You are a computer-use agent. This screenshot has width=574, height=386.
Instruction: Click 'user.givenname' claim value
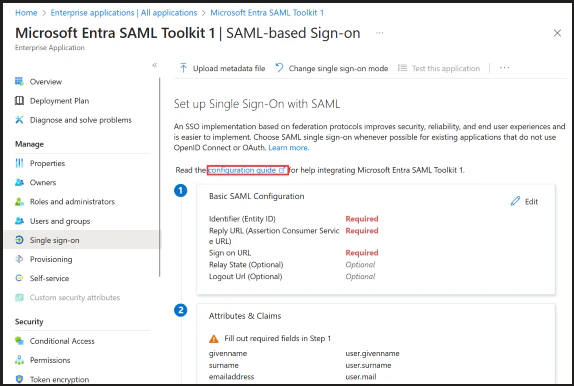point(372,353)
